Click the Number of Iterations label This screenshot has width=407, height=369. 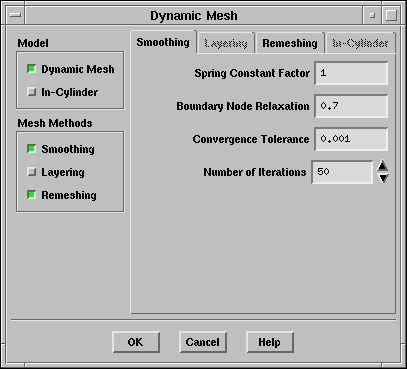coord(255,172)
